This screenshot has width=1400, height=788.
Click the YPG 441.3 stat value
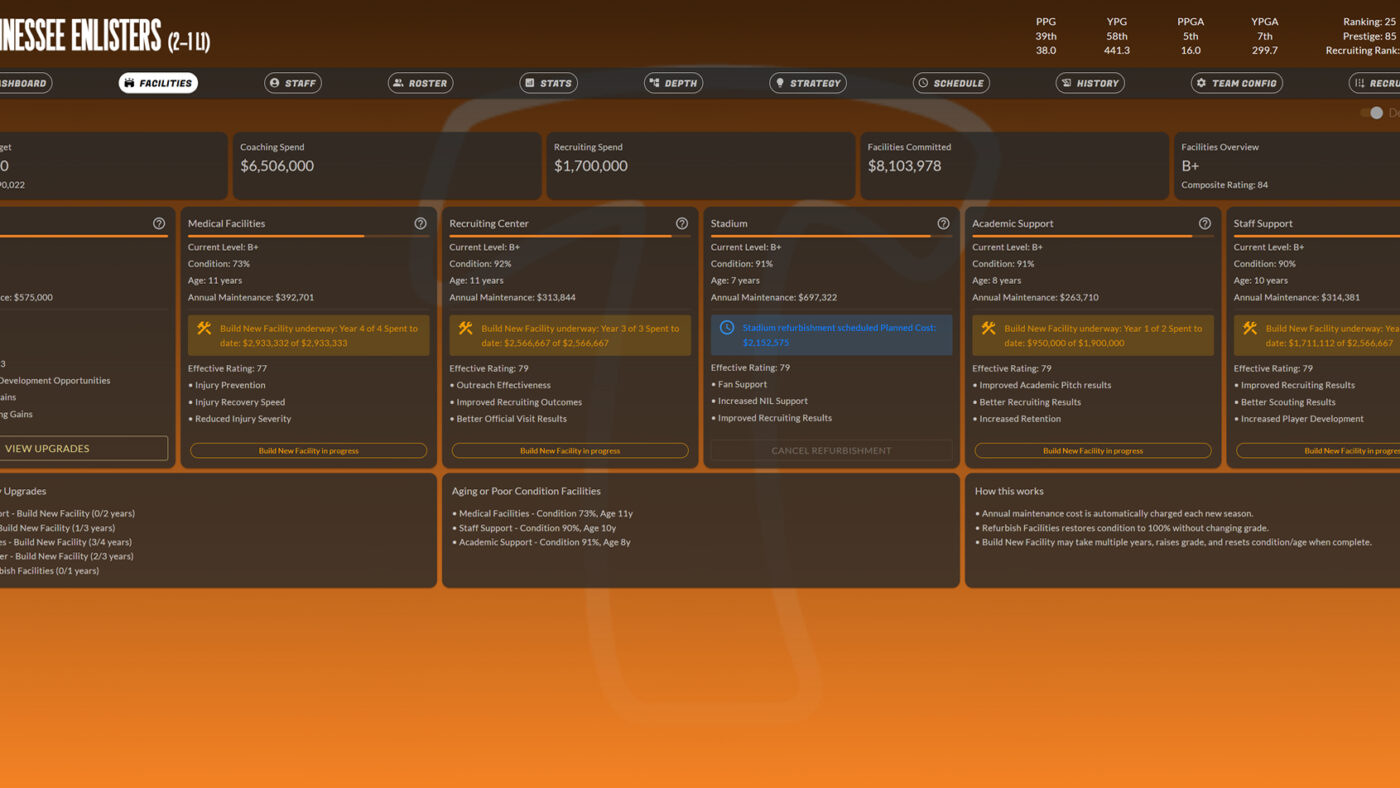1117,50
